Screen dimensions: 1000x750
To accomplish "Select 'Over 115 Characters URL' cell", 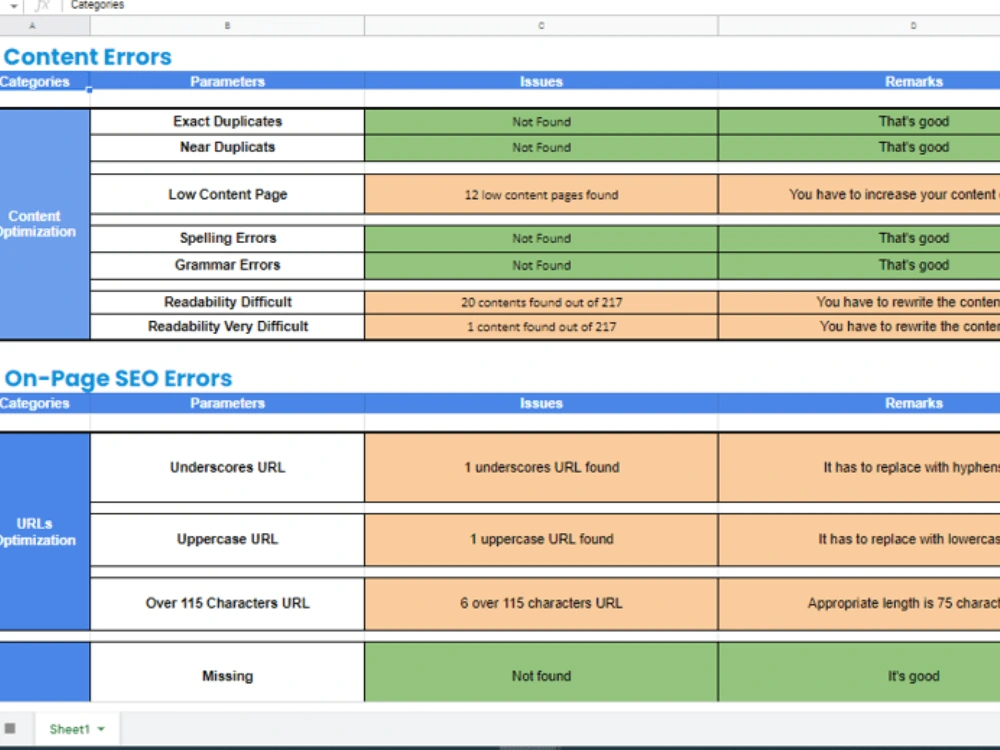I will (x=227, y=603).
